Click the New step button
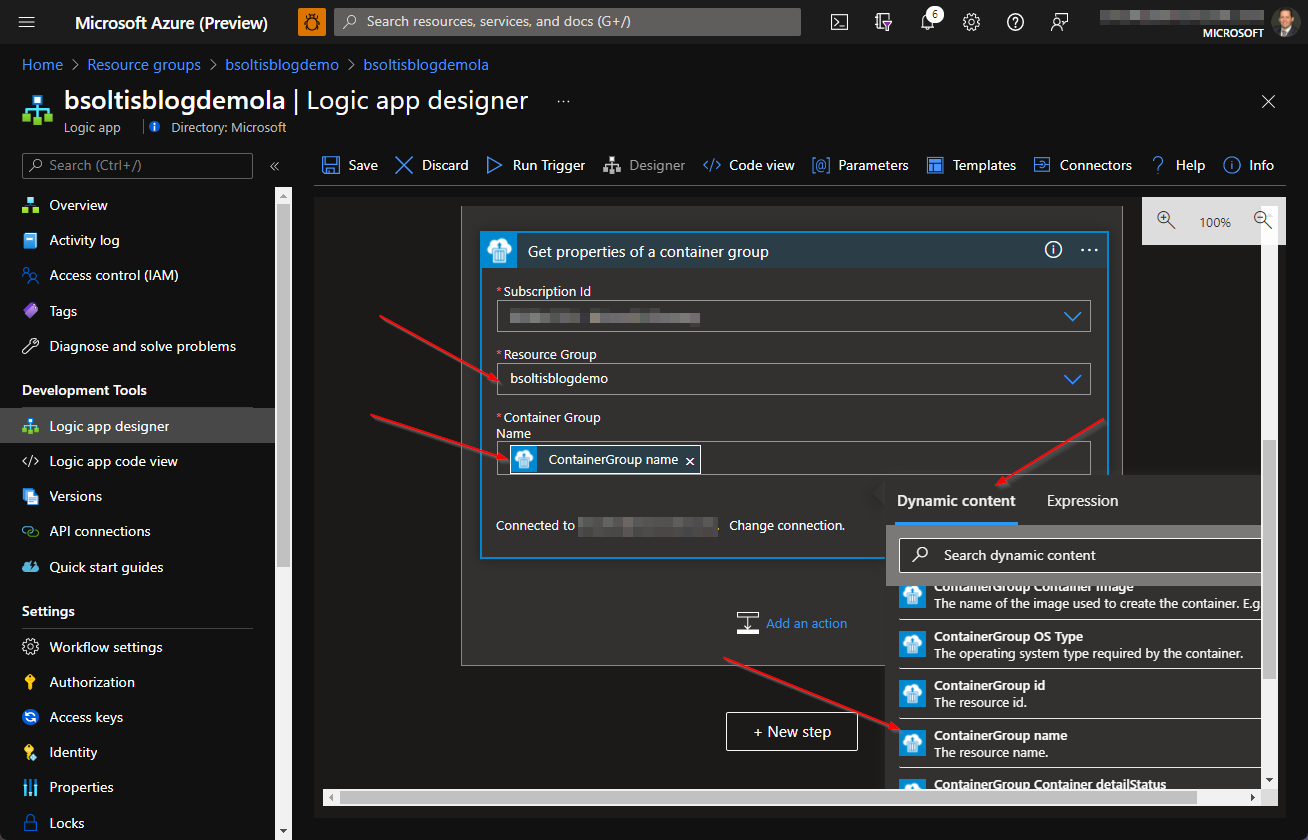 (x=791, y=732)
